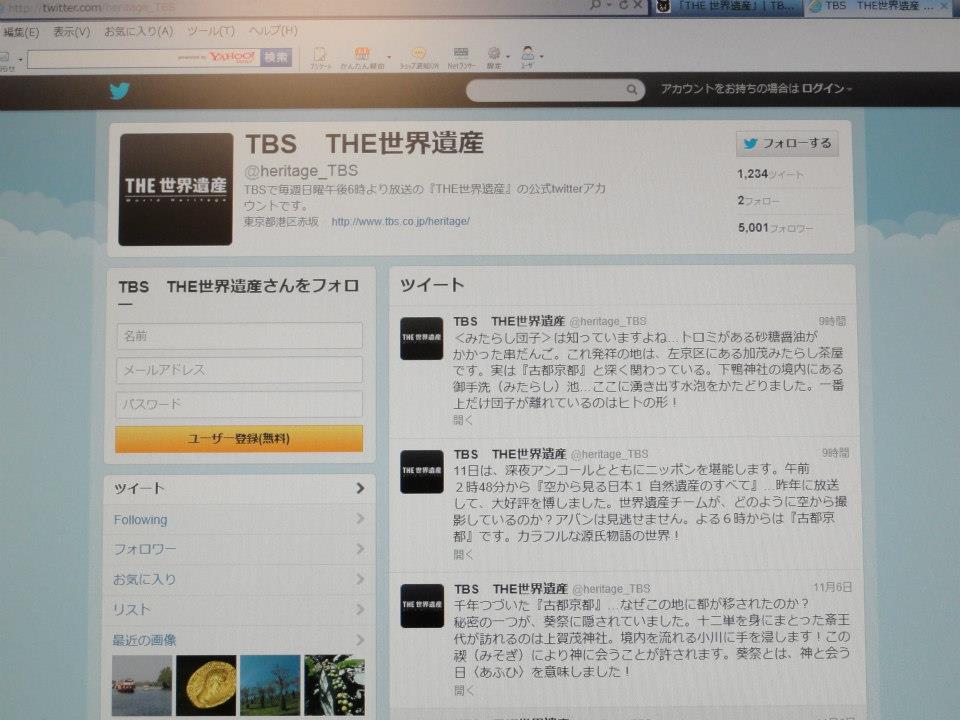Viewport: 960px width, 720px height.
Task: Click in the パスワード input field
Action: 239,404
